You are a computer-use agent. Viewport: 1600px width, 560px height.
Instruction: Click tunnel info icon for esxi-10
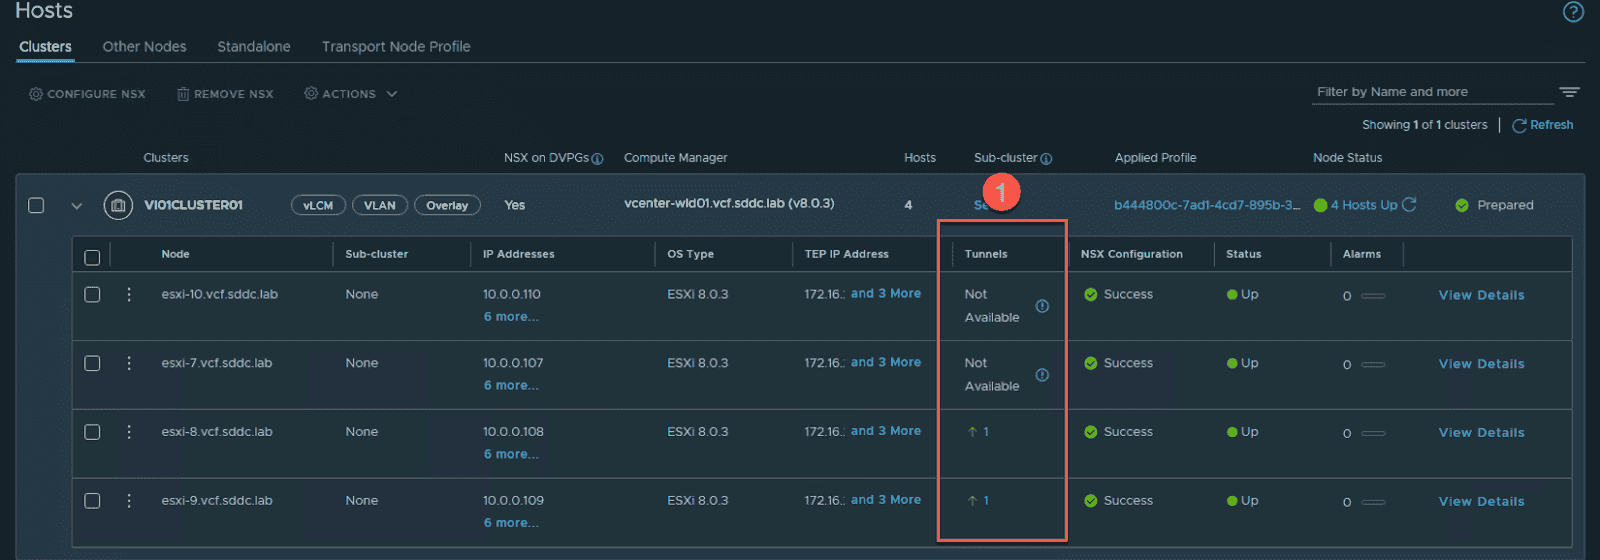1042,306
